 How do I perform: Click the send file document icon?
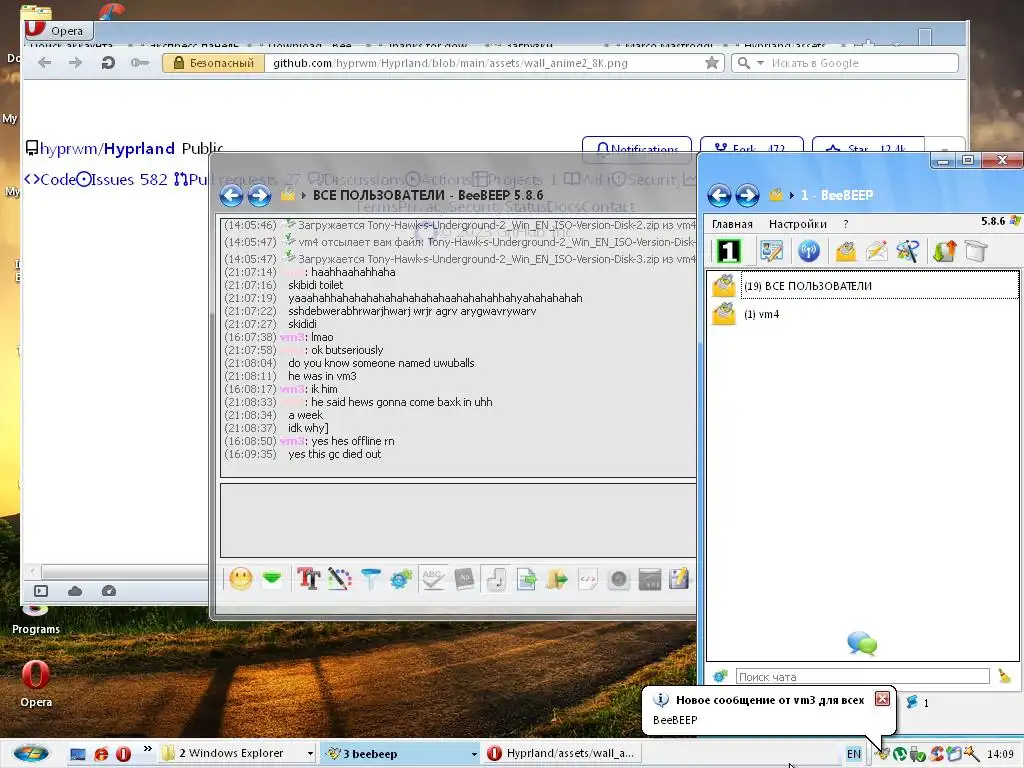click(x=526, y=579)
